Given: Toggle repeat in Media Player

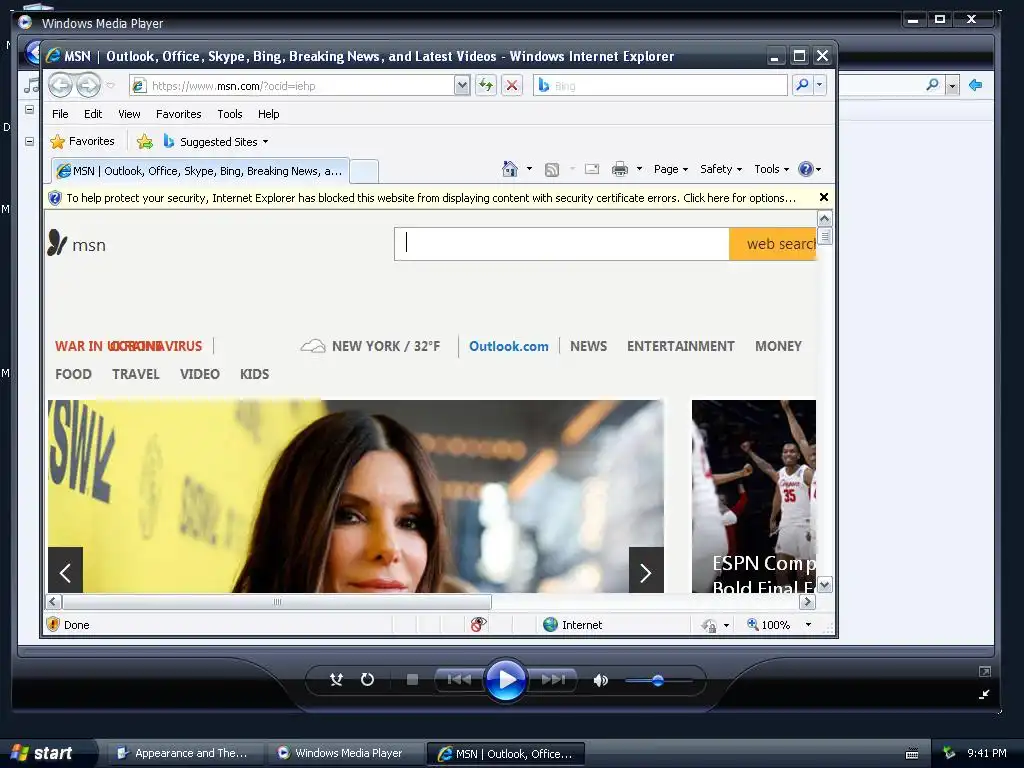Looking at the screenshot, I should point(367,680).
